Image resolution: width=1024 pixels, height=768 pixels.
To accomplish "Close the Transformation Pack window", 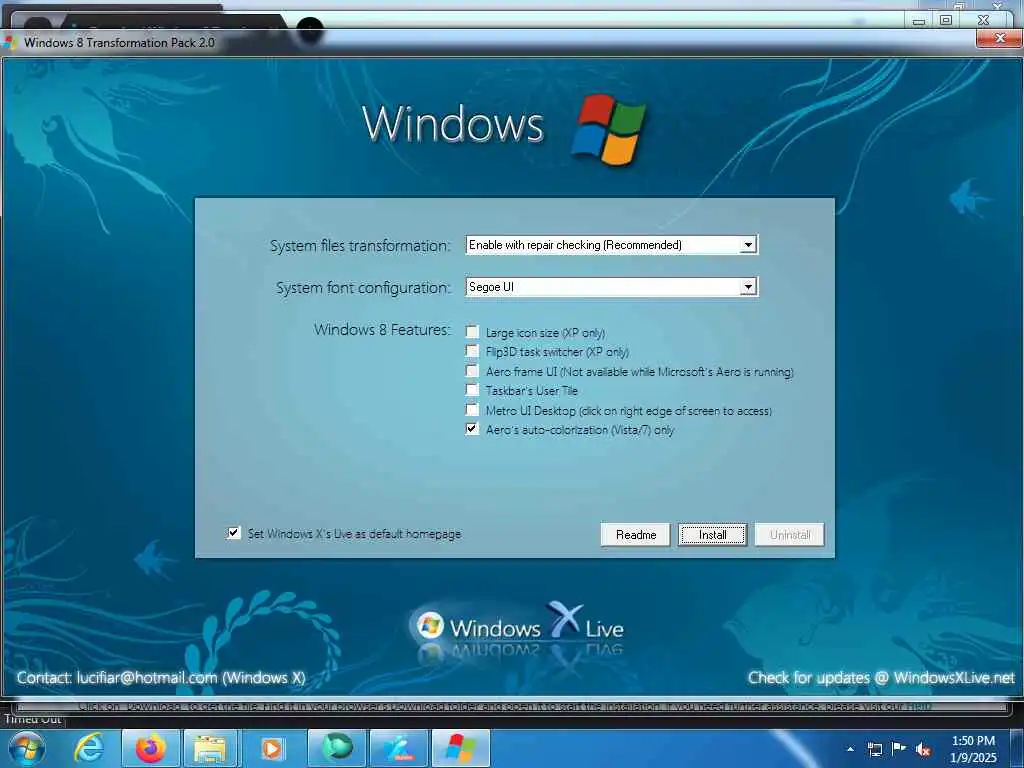I will [x=999, y=39].
